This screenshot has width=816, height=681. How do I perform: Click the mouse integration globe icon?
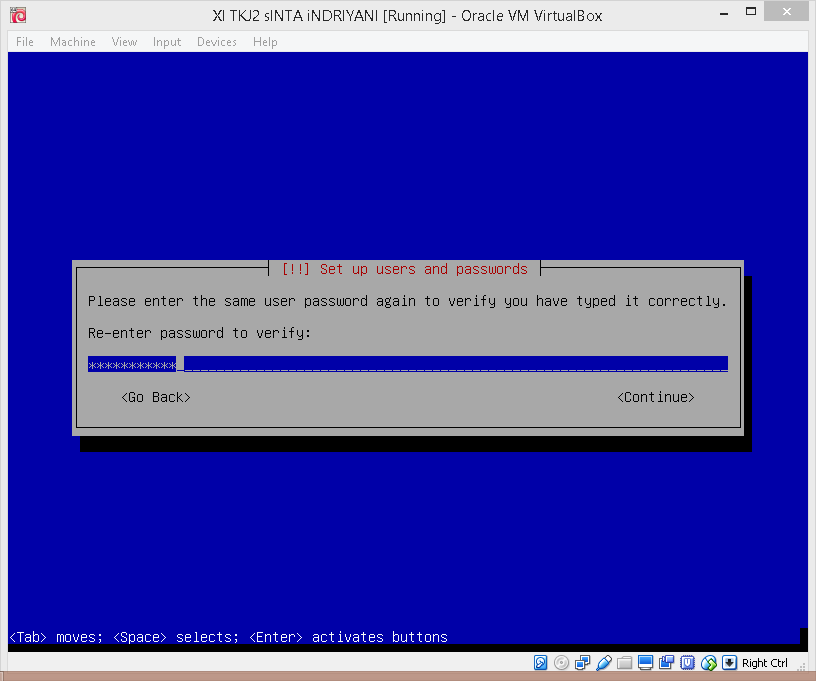[x=709, y=663]
